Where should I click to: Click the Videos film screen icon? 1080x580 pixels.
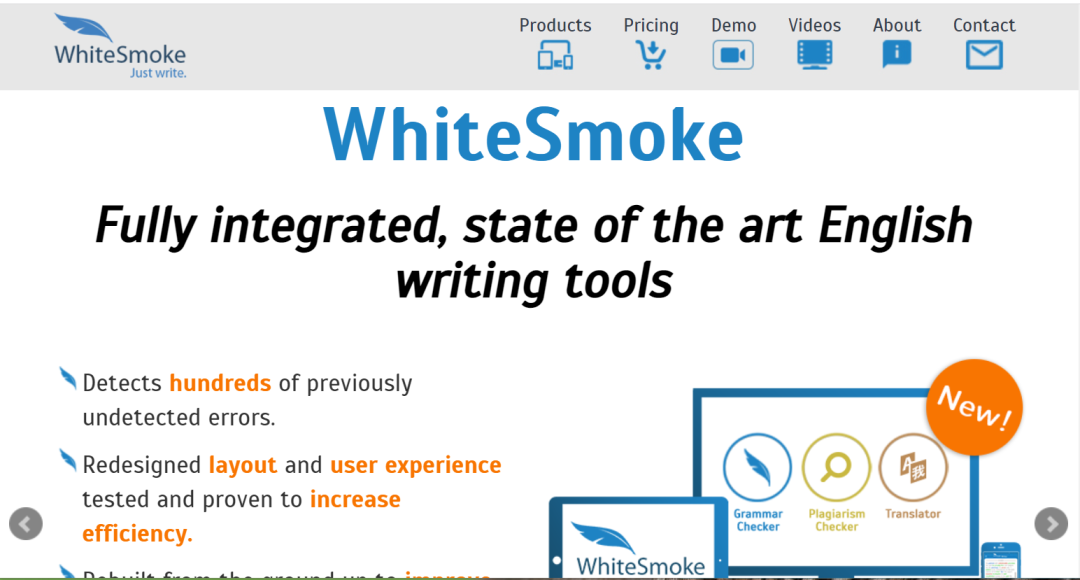tap(815, 55)
